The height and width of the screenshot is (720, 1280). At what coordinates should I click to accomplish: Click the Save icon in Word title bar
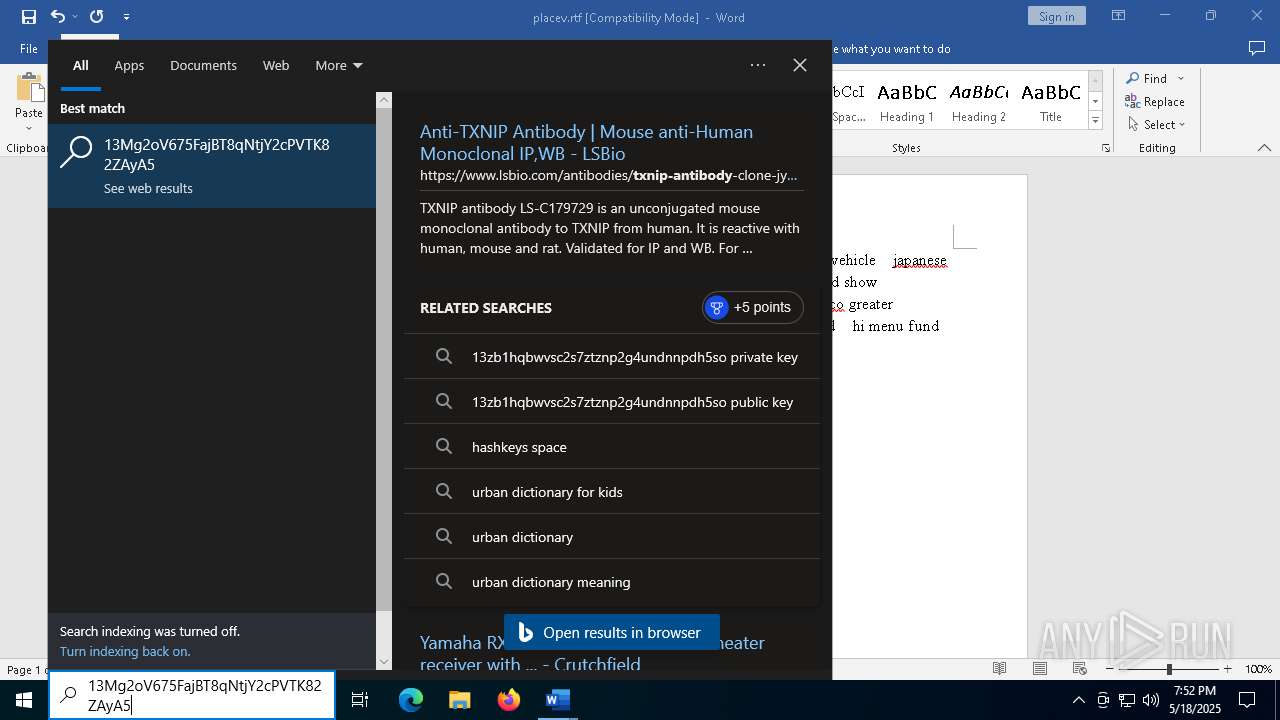click(x=29, y=16)
